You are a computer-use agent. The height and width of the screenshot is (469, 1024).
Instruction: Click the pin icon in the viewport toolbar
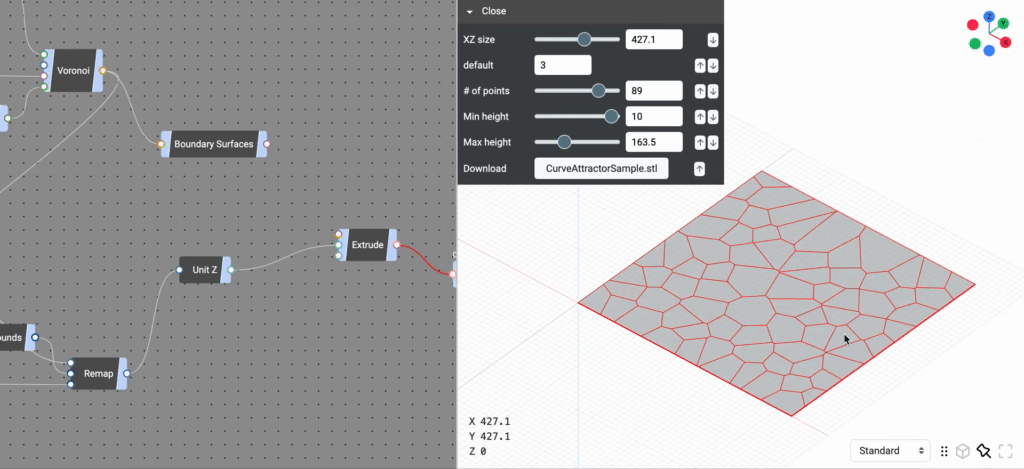coord(984,451)
